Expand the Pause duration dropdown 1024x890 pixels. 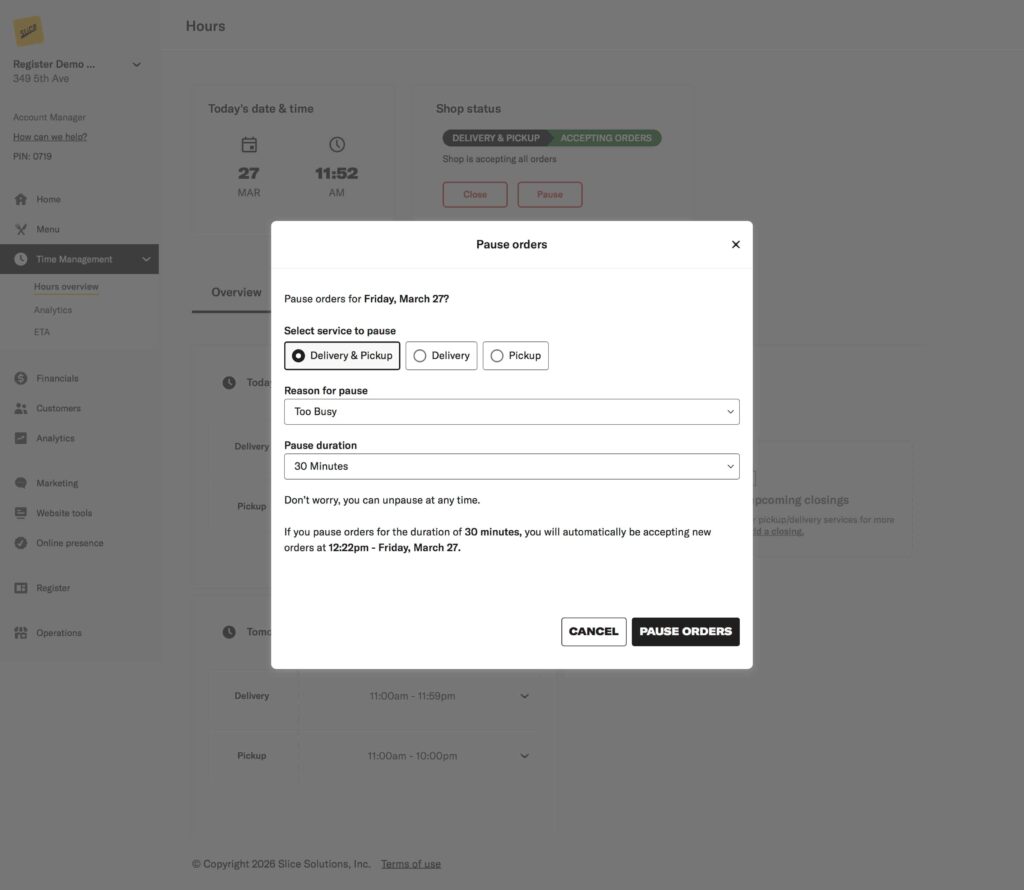pos(511,466)
